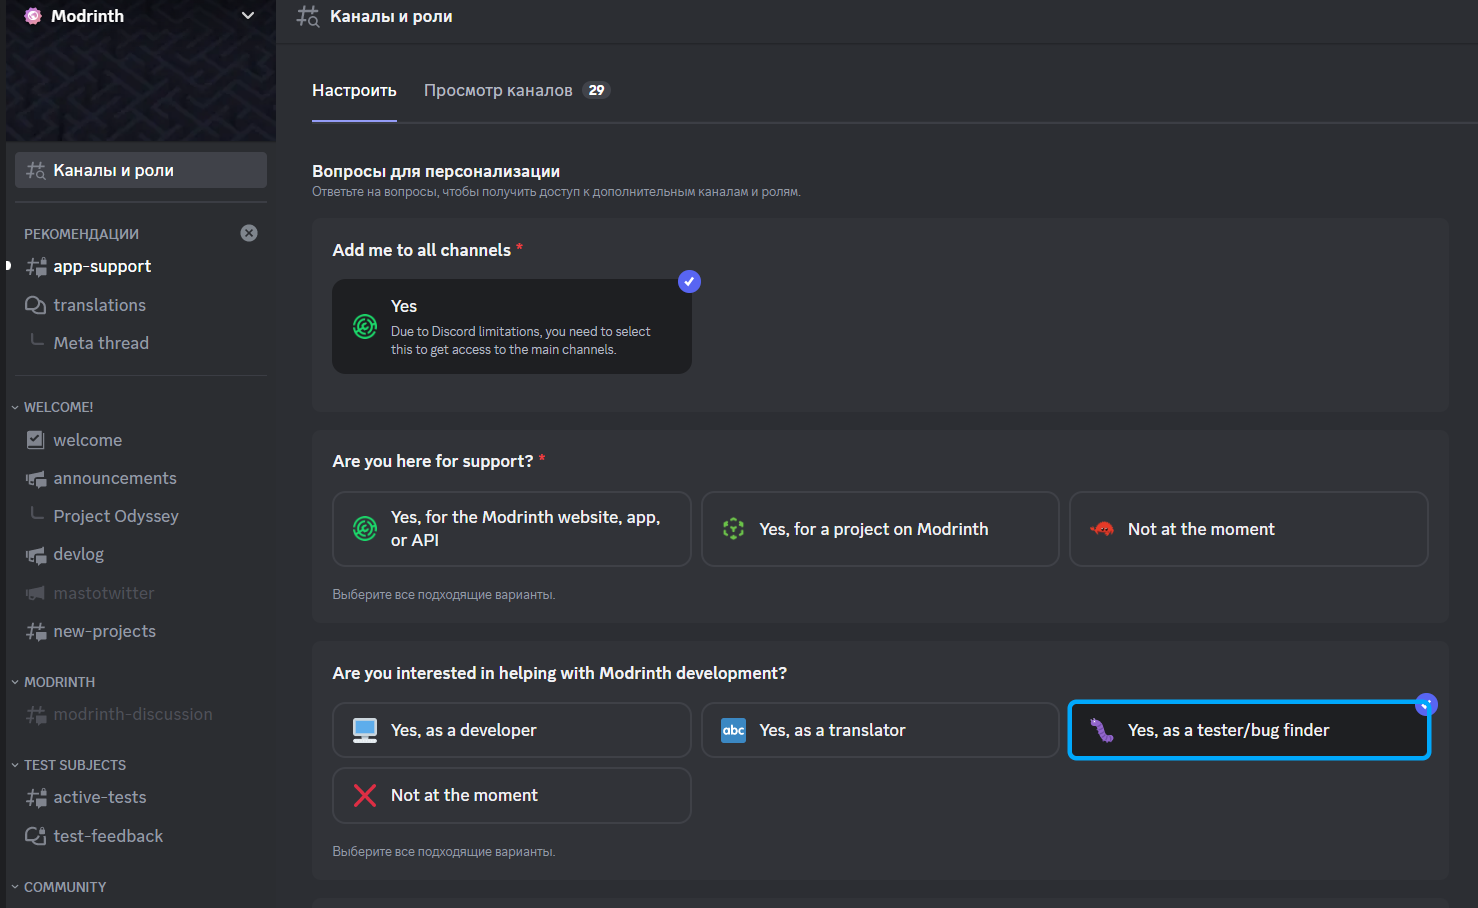Click the channel search icon in header
Viewport: 1478px width, 908px height.
308,16
